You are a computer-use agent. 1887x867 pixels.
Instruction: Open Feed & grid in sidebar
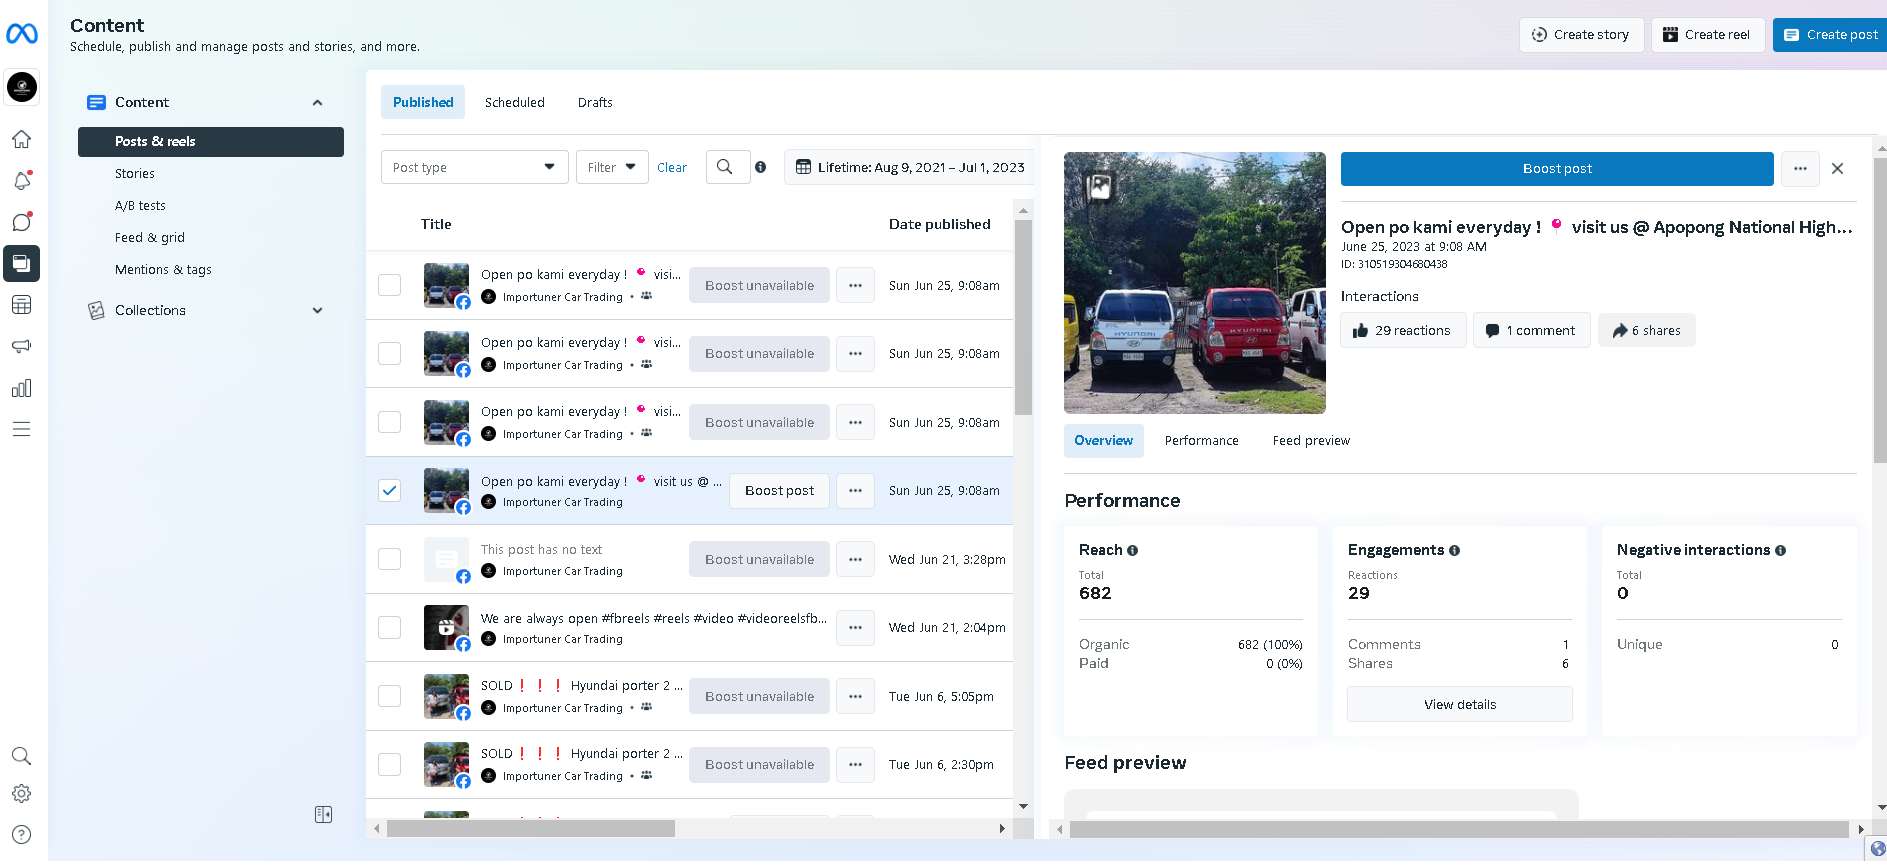click(x=150, y=238)
